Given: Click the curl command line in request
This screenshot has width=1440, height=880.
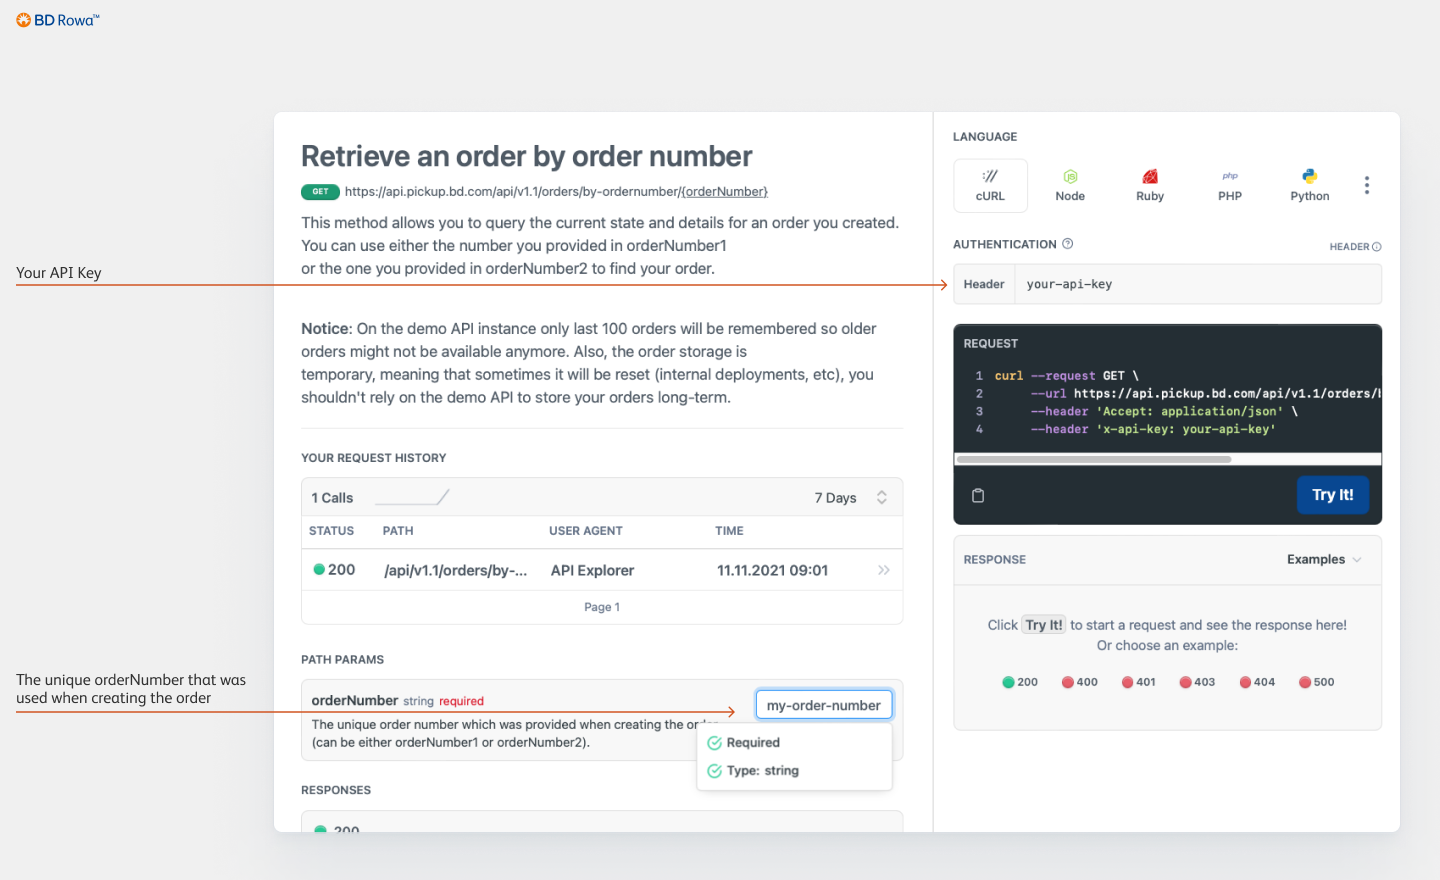Looking at the screenshot, I should (1066, 376).
